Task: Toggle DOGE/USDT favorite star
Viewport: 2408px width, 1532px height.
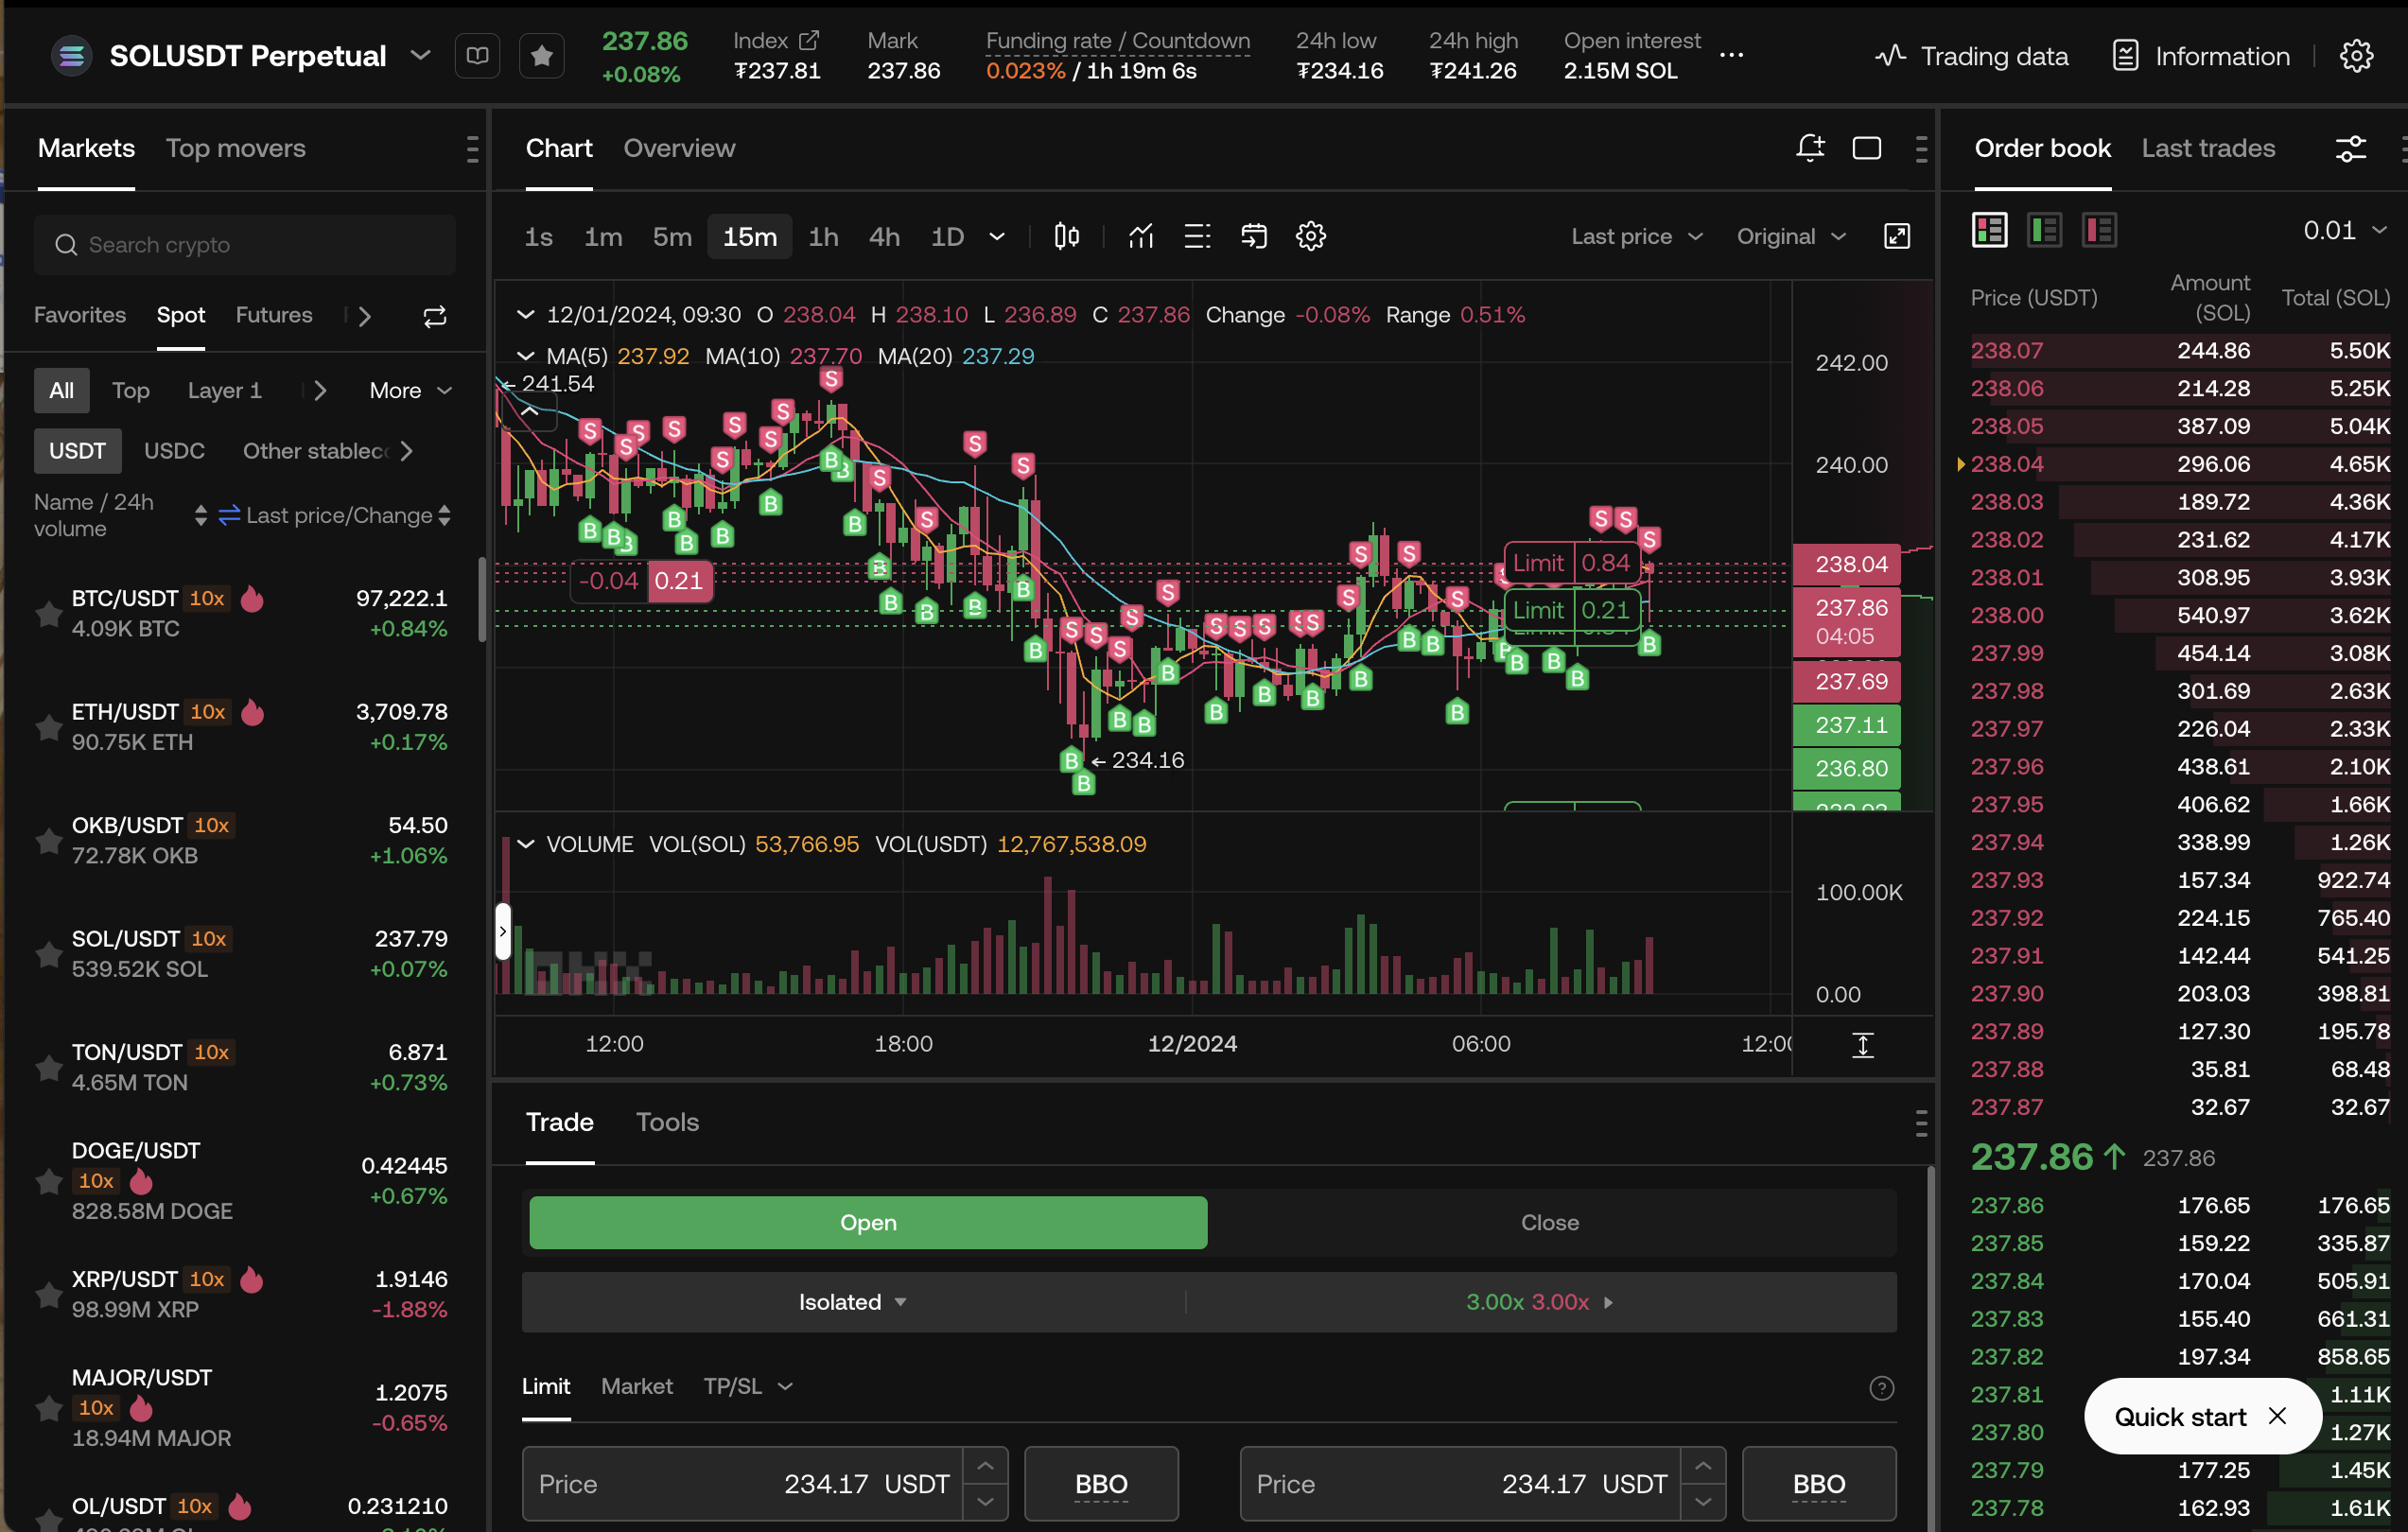Action: pos(48,1181)
